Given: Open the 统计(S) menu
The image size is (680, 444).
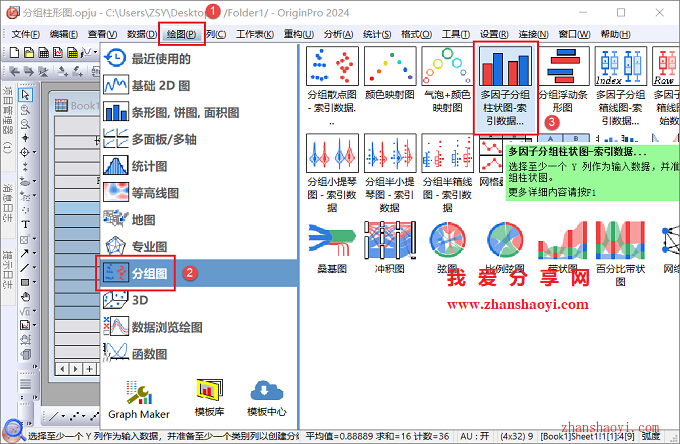Looking at the screenshot, I should (376, 34).
